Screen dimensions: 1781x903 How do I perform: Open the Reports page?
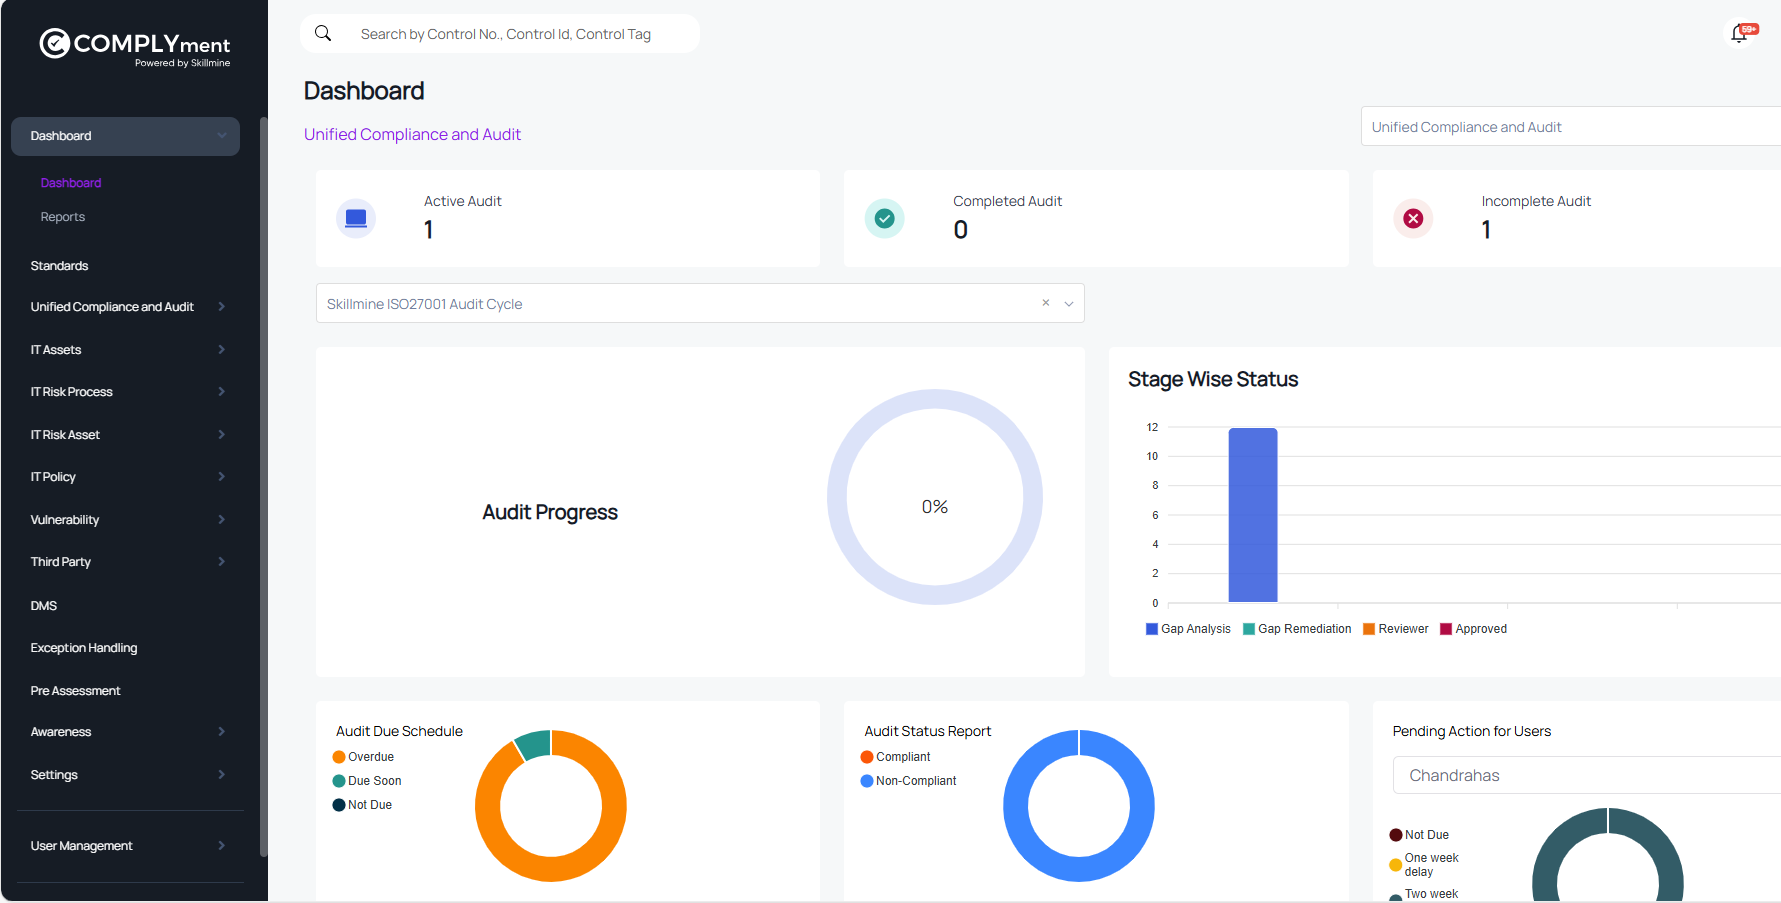coord(63,216)
